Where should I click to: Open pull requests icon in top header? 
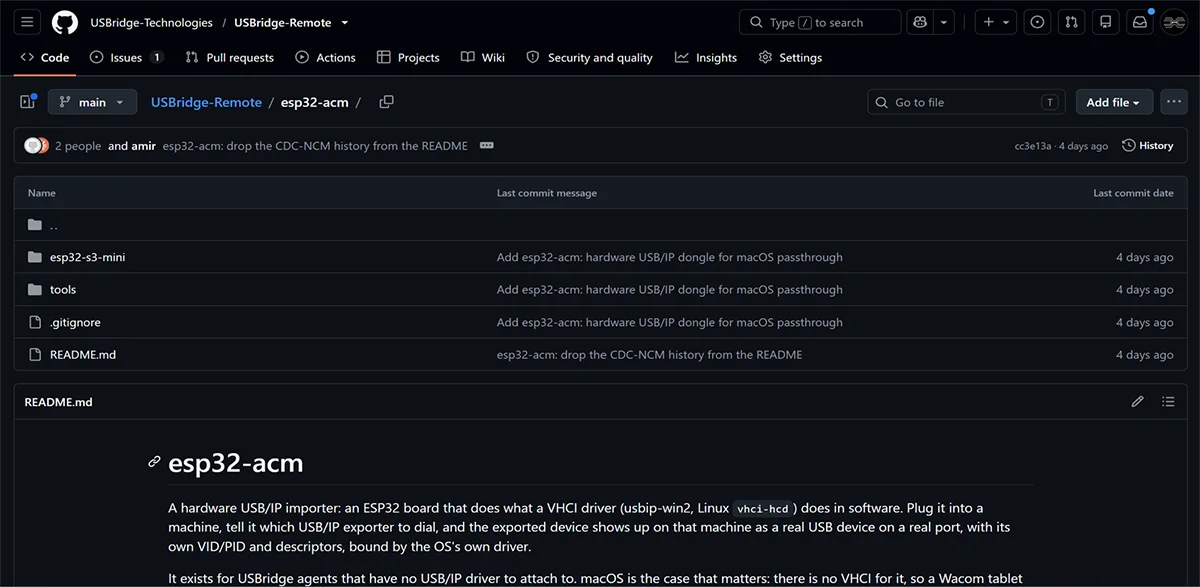tap(1071, 22)
